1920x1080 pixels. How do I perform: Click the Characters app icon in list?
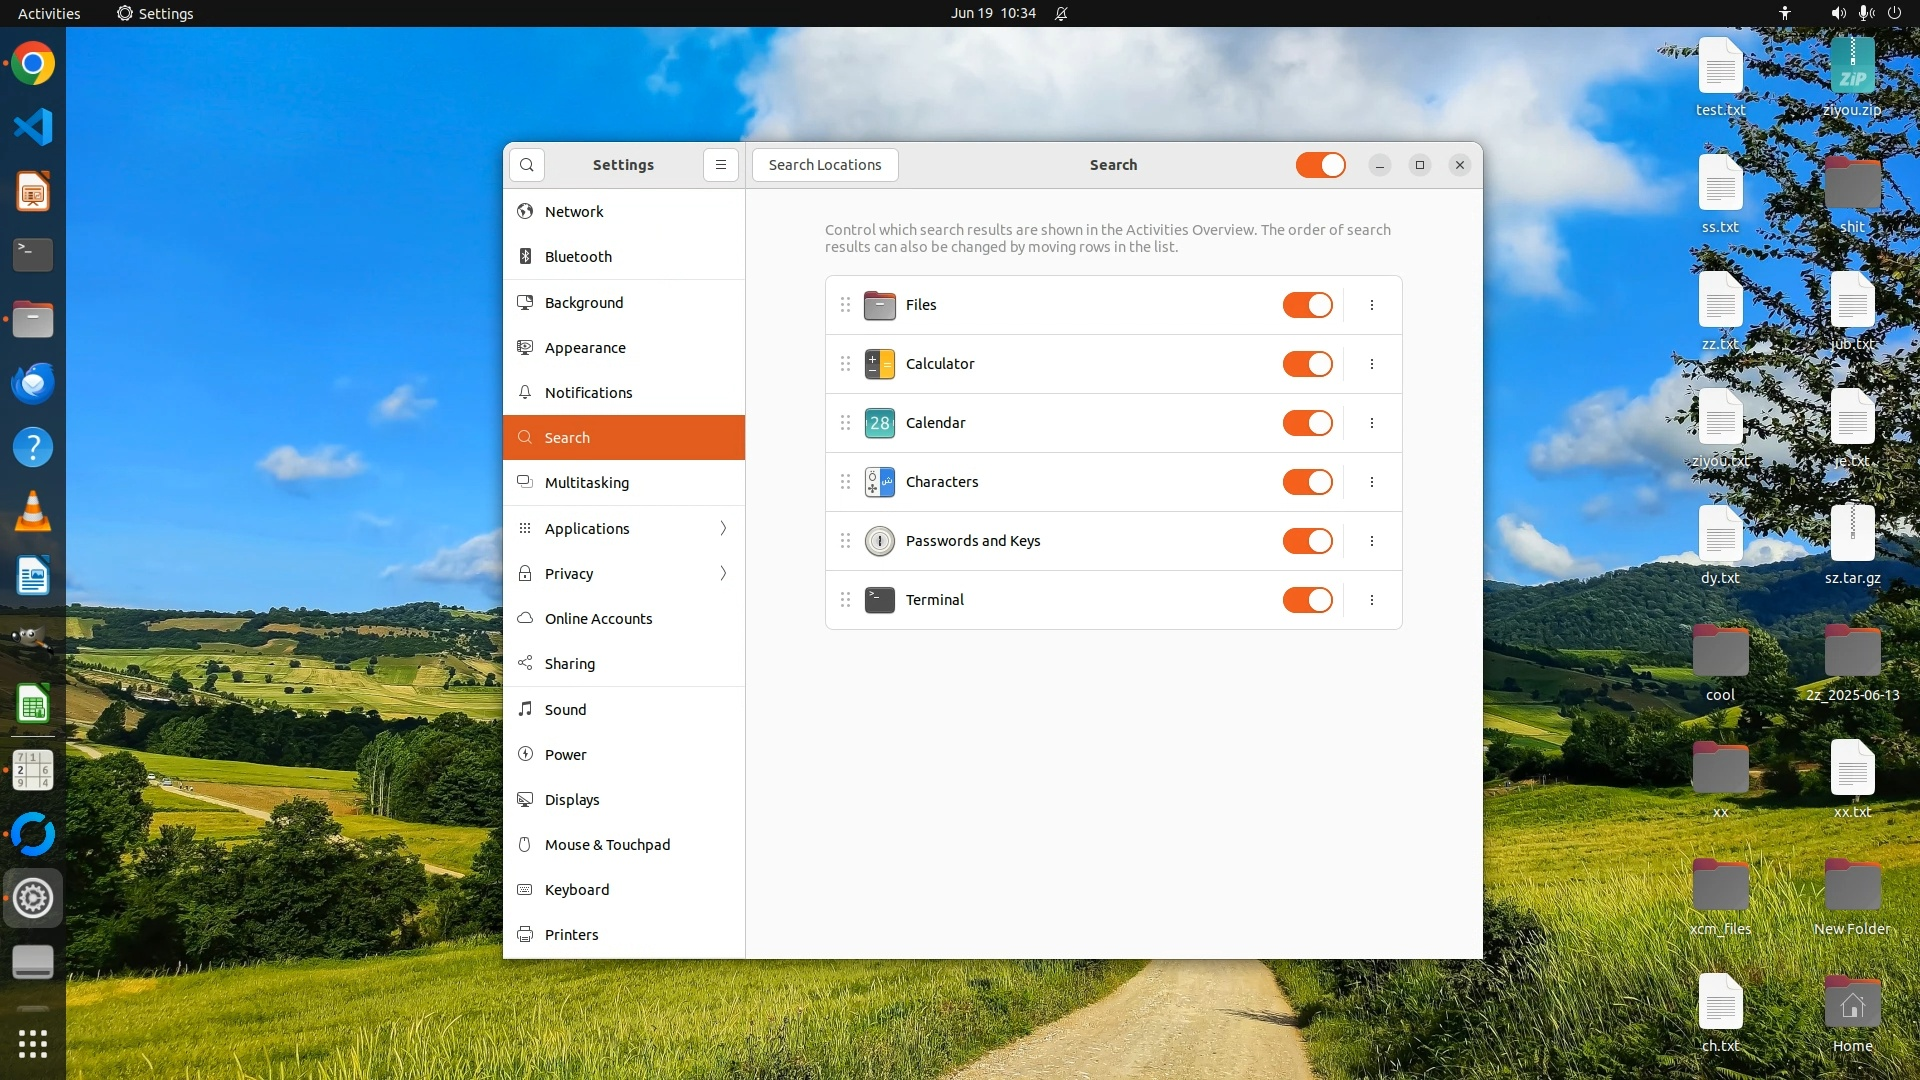pyautogui.click(x=879, y=482)
